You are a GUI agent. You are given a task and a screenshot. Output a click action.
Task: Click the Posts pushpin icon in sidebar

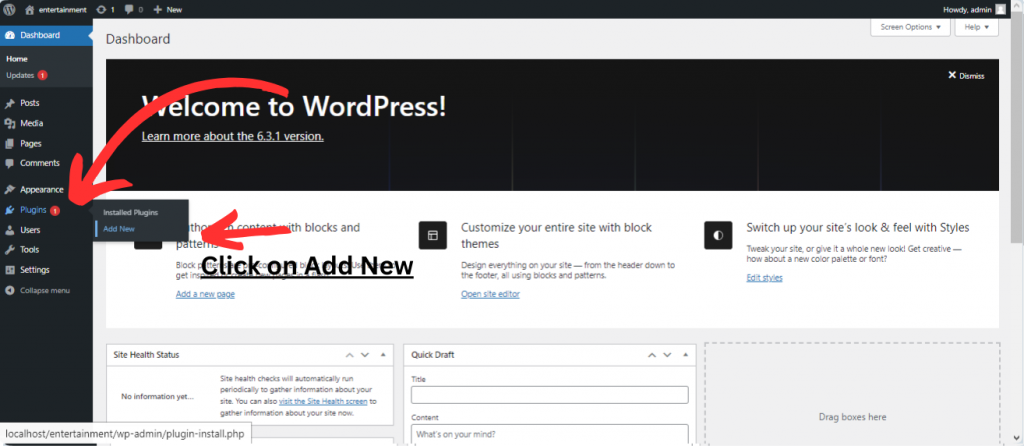pos(10,103)
